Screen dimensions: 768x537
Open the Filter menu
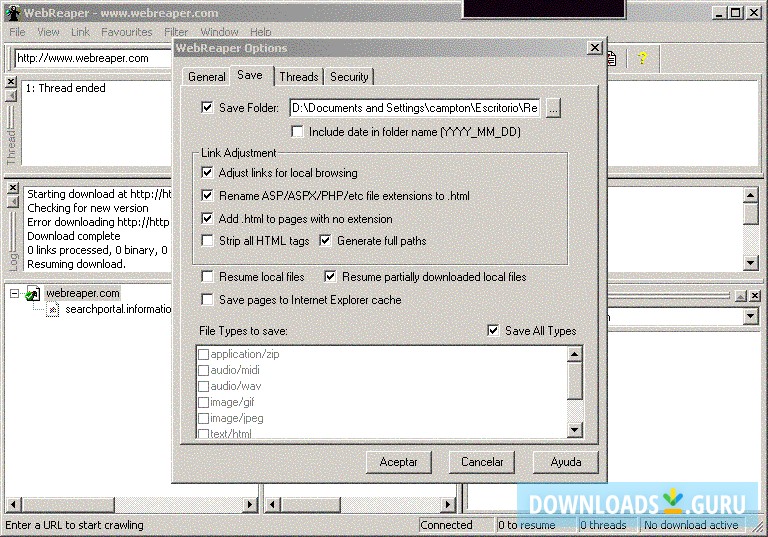pyautogui.click(x=176, y=32)
